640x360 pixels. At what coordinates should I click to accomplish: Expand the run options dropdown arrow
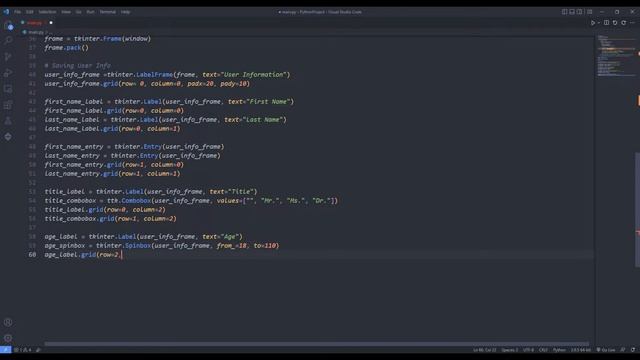tap(599, 23)
